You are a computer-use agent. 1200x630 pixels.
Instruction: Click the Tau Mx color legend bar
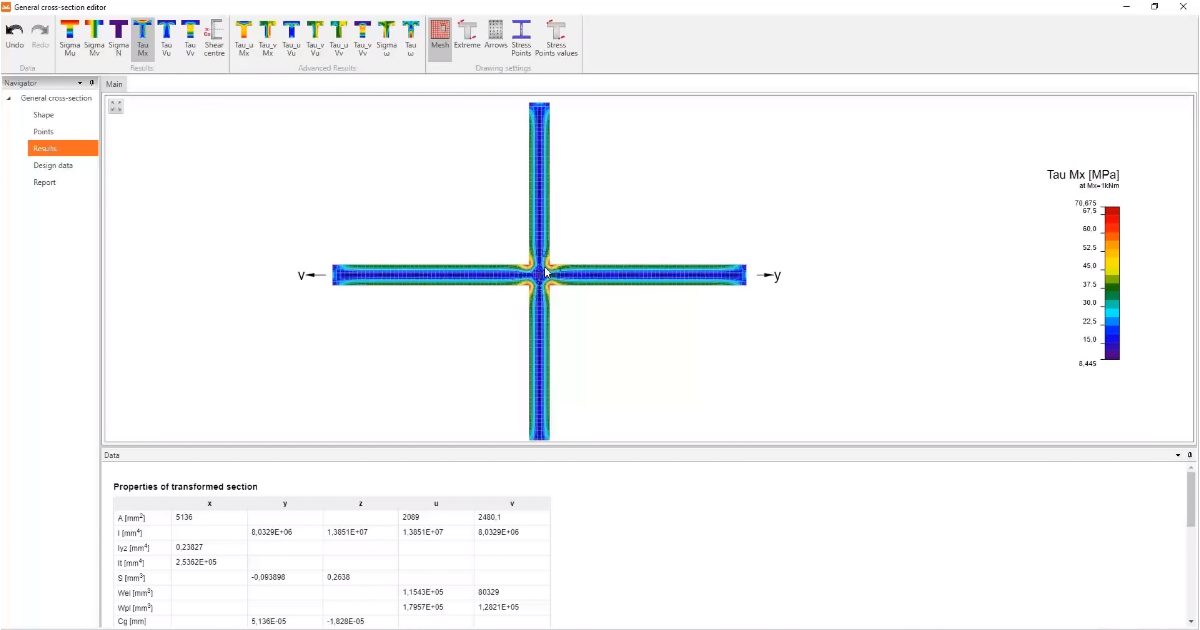[1111, 283]
